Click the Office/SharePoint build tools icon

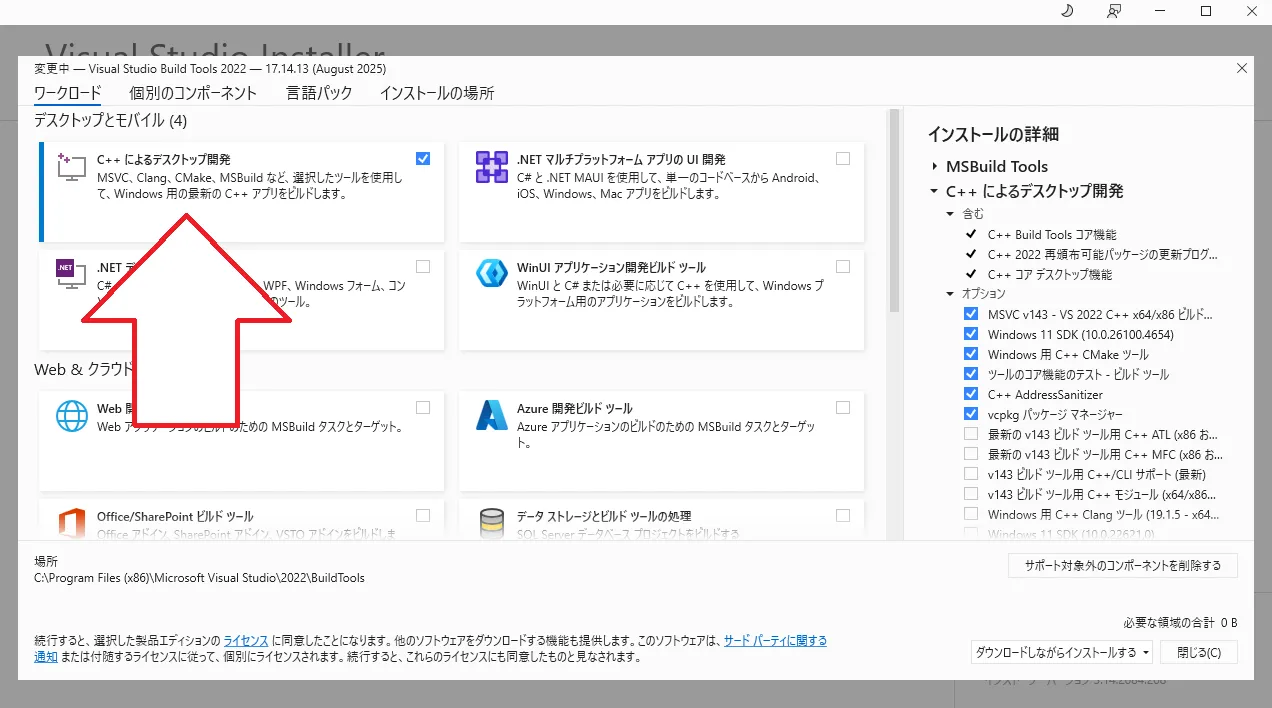71,523
